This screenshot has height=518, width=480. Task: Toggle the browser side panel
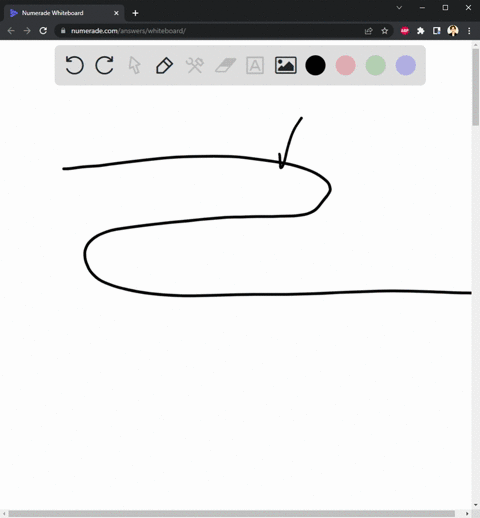point(437,31)
